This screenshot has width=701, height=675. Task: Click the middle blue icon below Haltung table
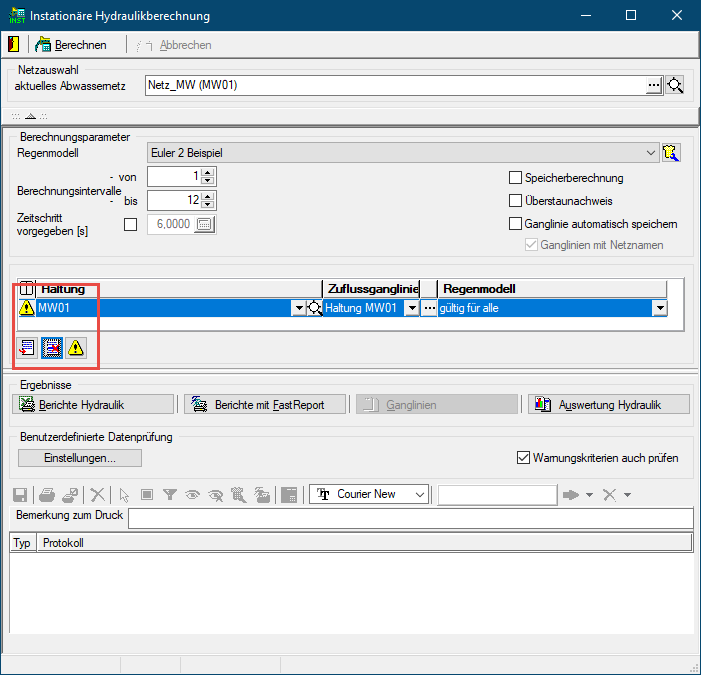click(51, 348)
